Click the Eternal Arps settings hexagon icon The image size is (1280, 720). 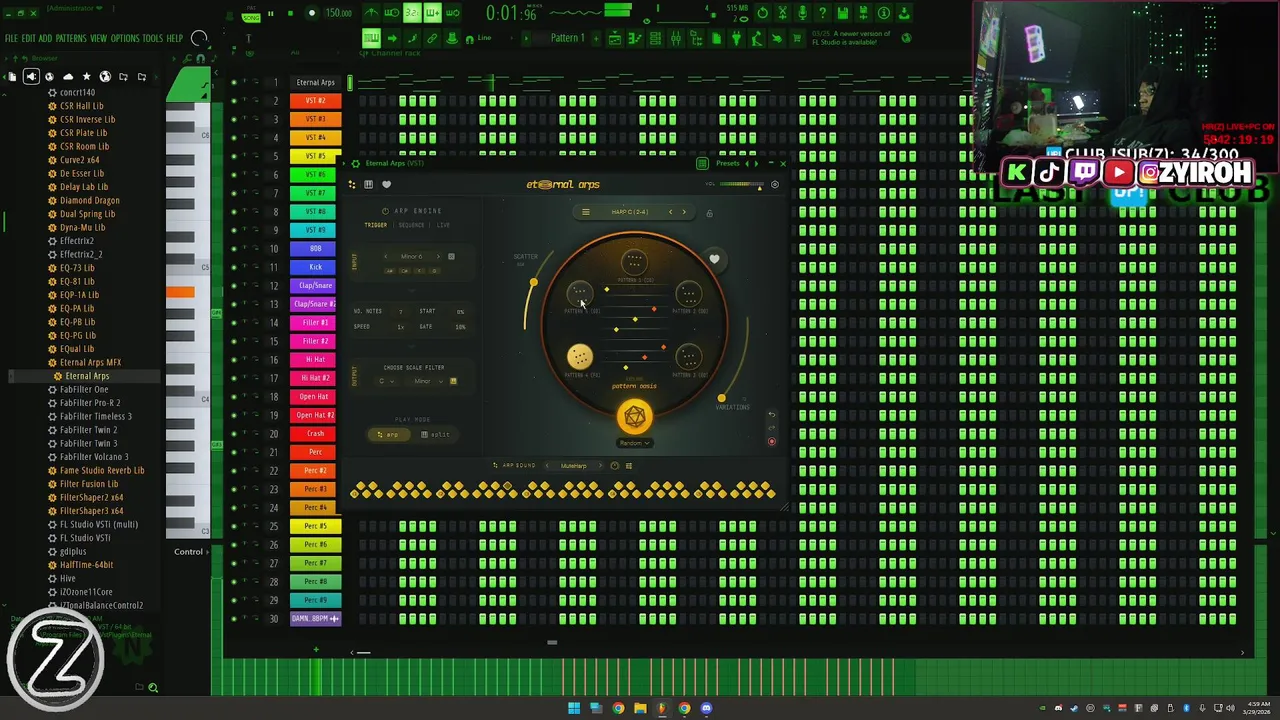tap(774, 184)
